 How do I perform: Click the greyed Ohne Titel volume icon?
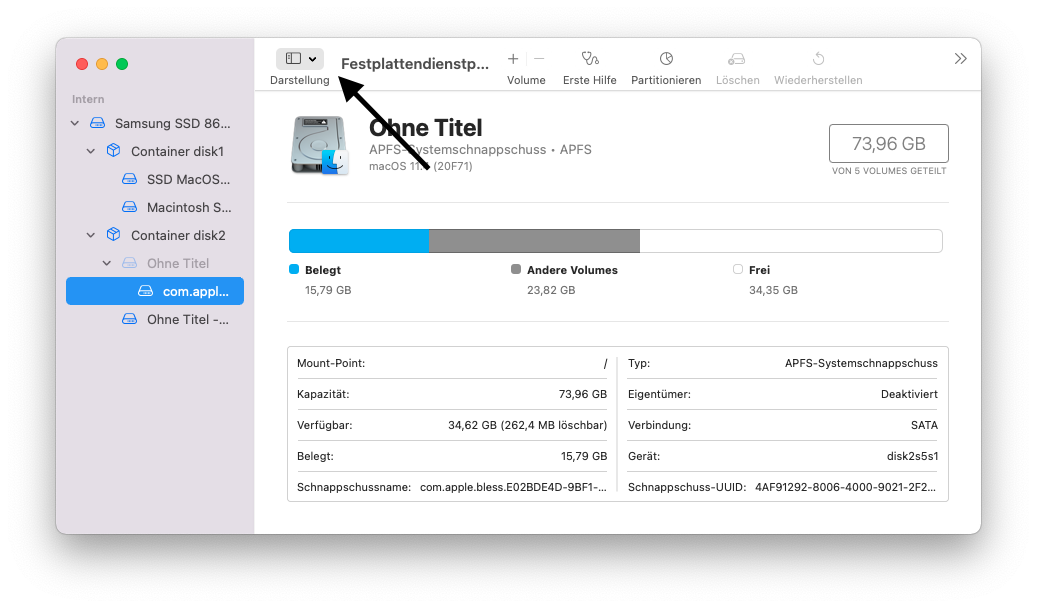point(130,263)
